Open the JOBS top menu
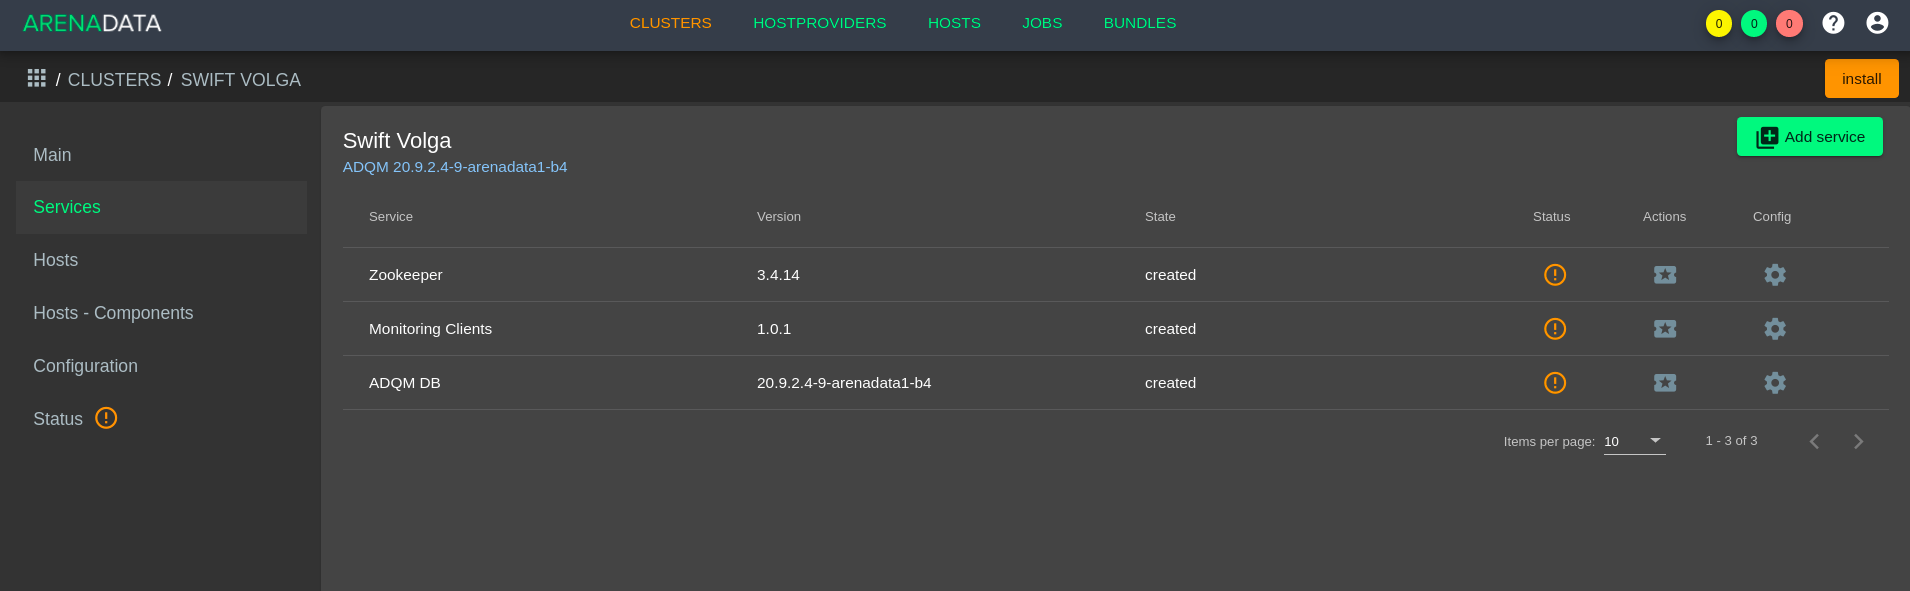Screen dimensions: 1910x591 coord(1042,23)
